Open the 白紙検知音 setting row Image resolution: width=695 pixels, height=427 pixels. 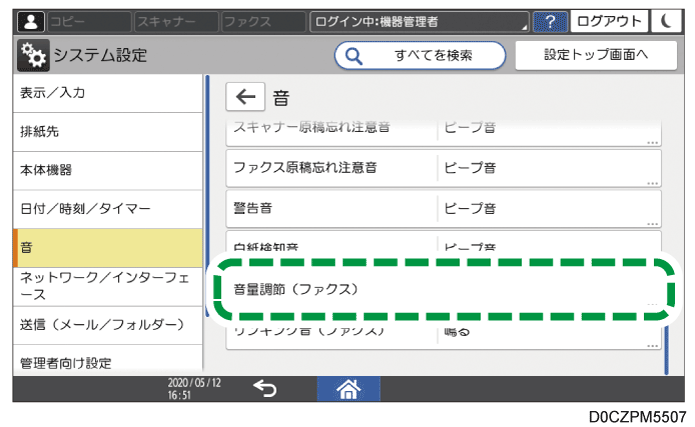point(444,243)
